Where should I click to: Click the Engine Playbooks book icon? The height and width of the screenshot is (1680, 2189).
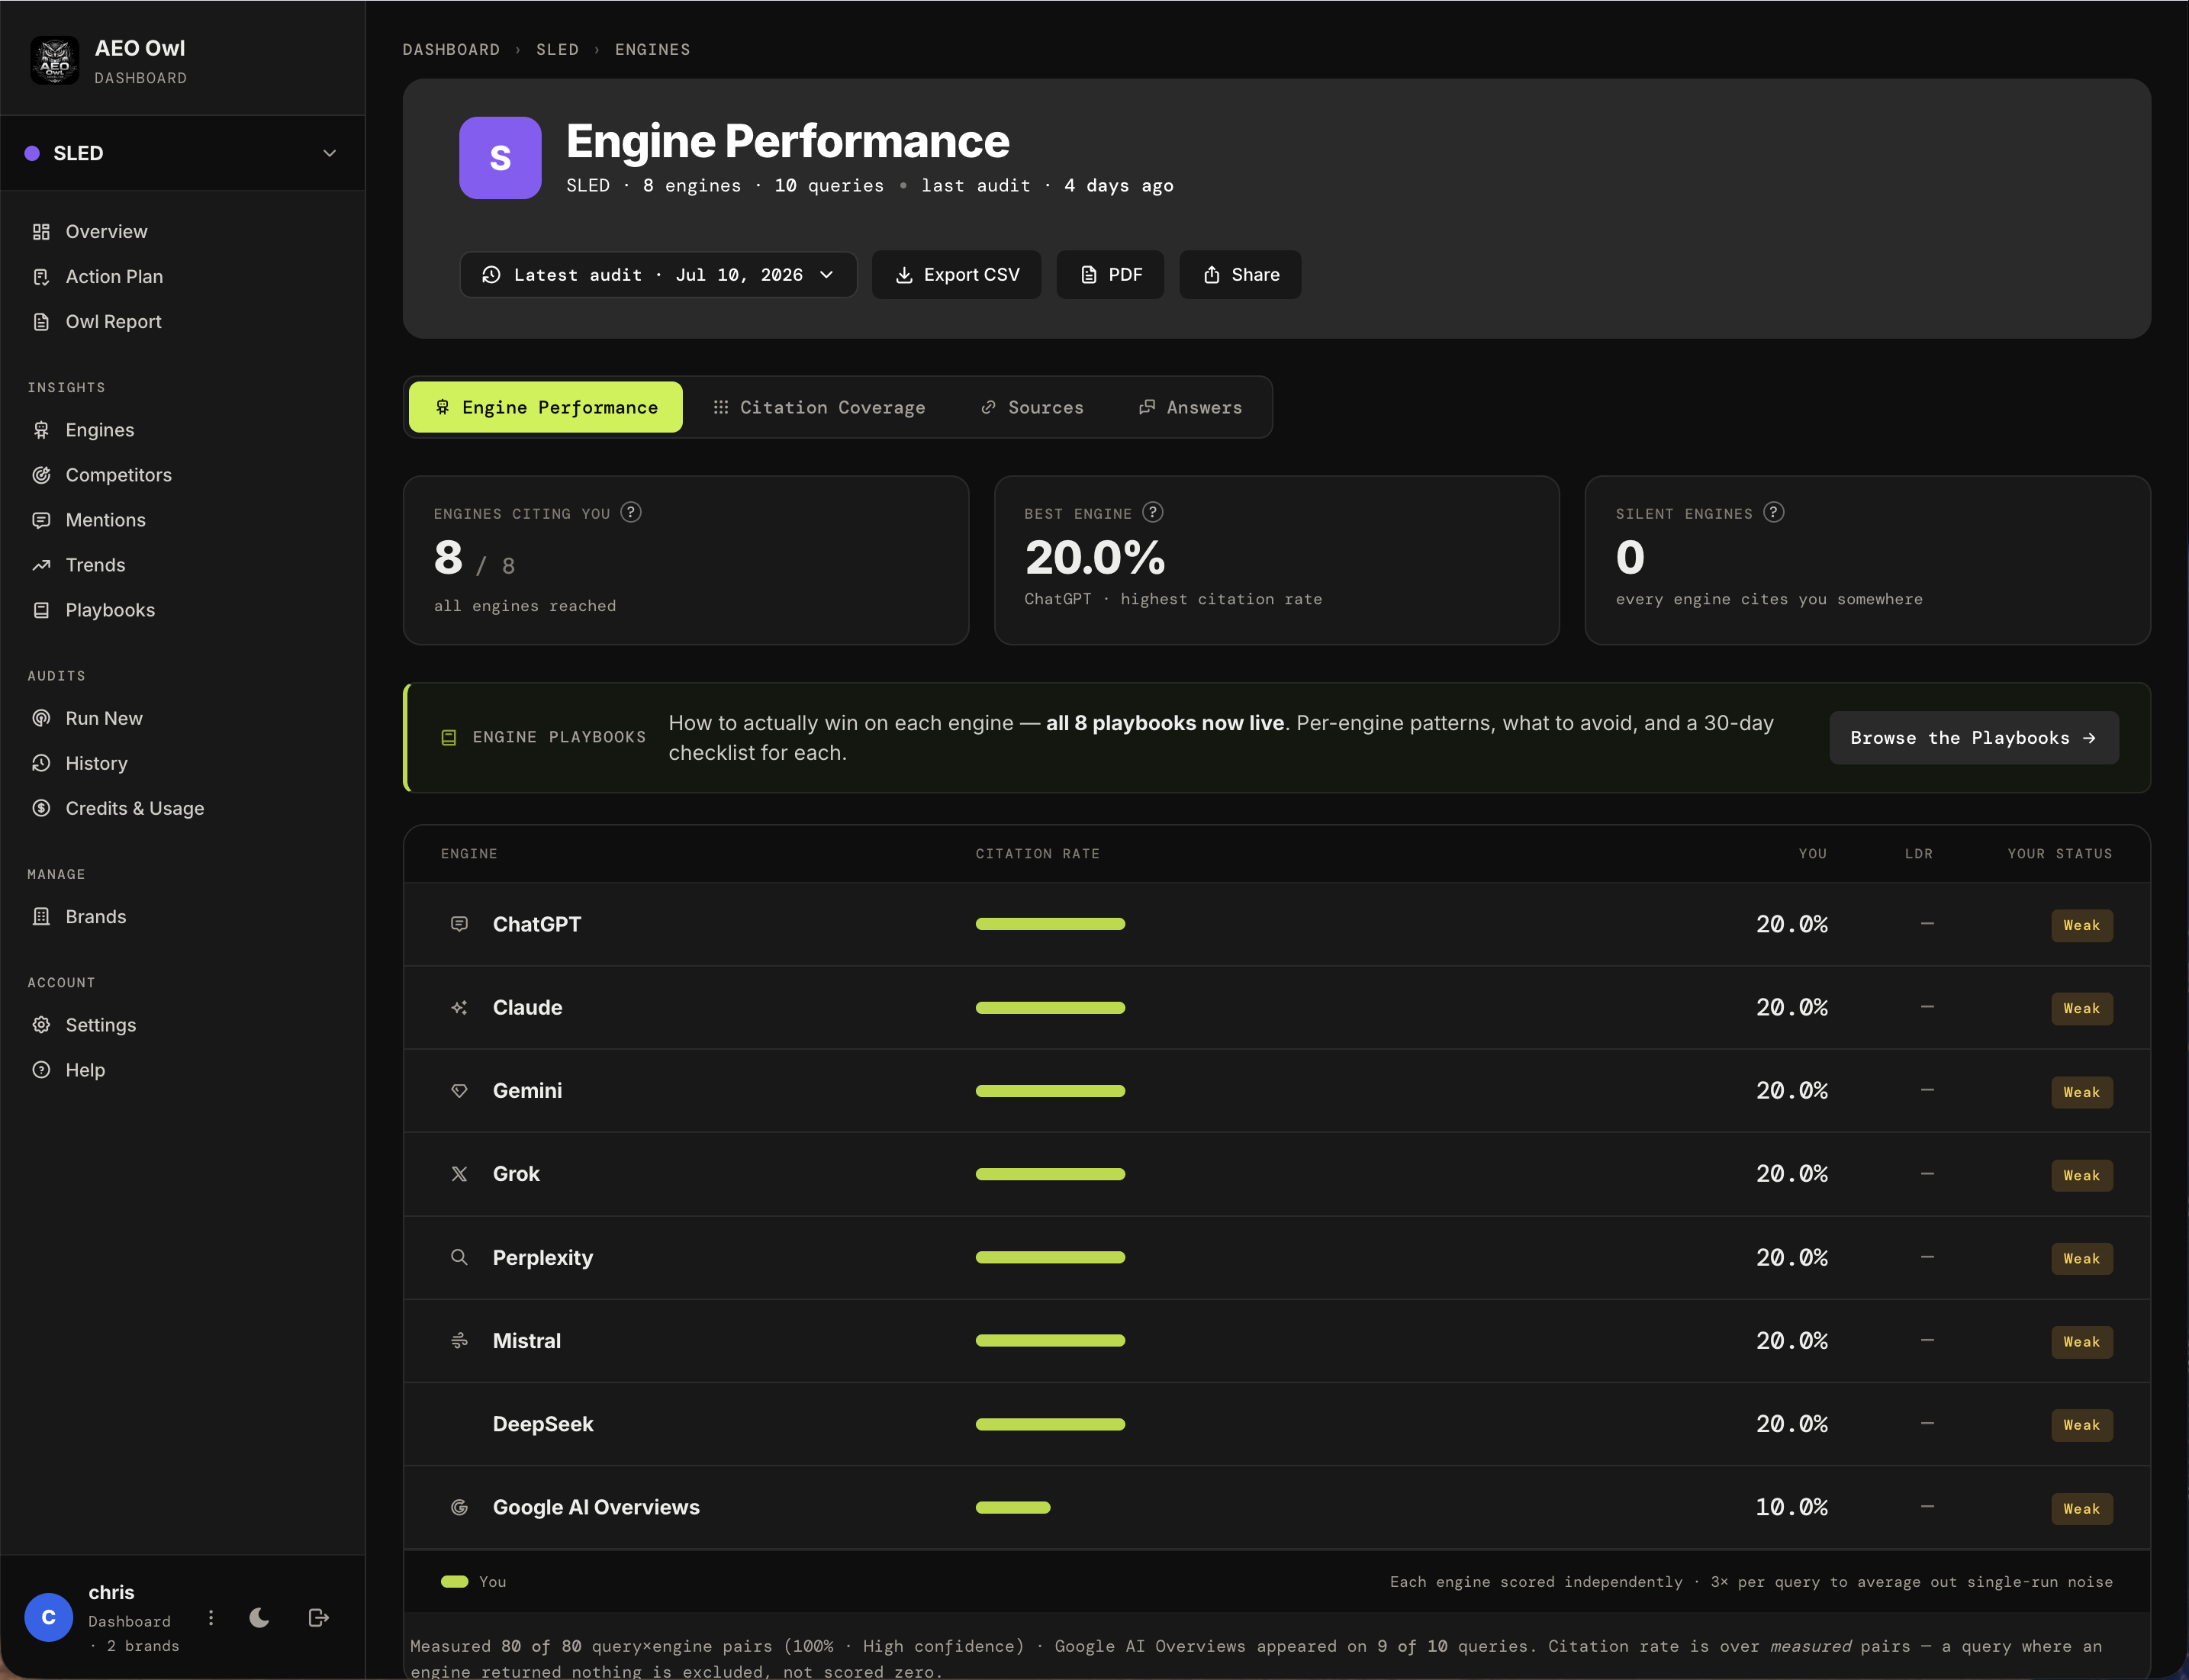click(x=449, y=737)
